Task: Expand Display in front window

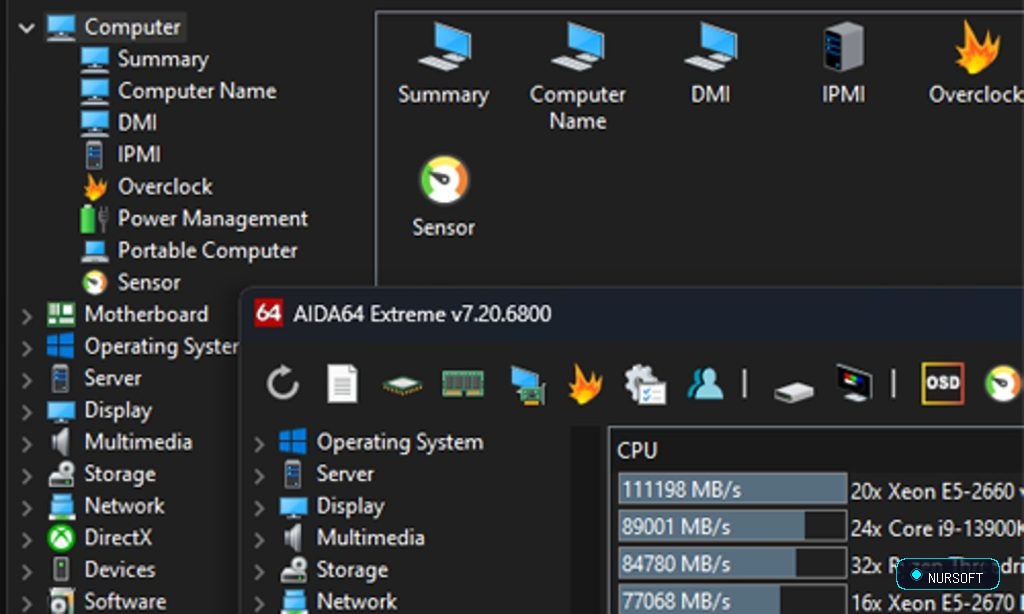Action: pyautogui.click(x=259, y=508)
